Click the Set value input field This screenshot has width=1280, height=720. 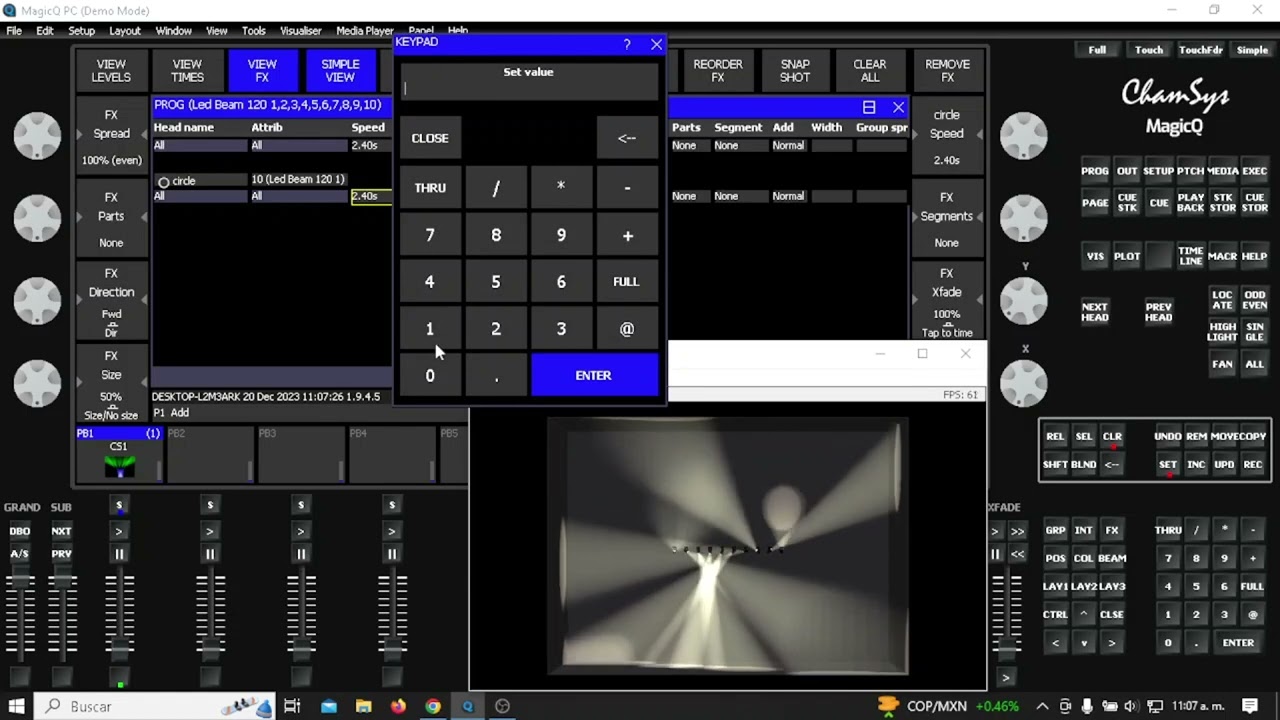[529, 89]
